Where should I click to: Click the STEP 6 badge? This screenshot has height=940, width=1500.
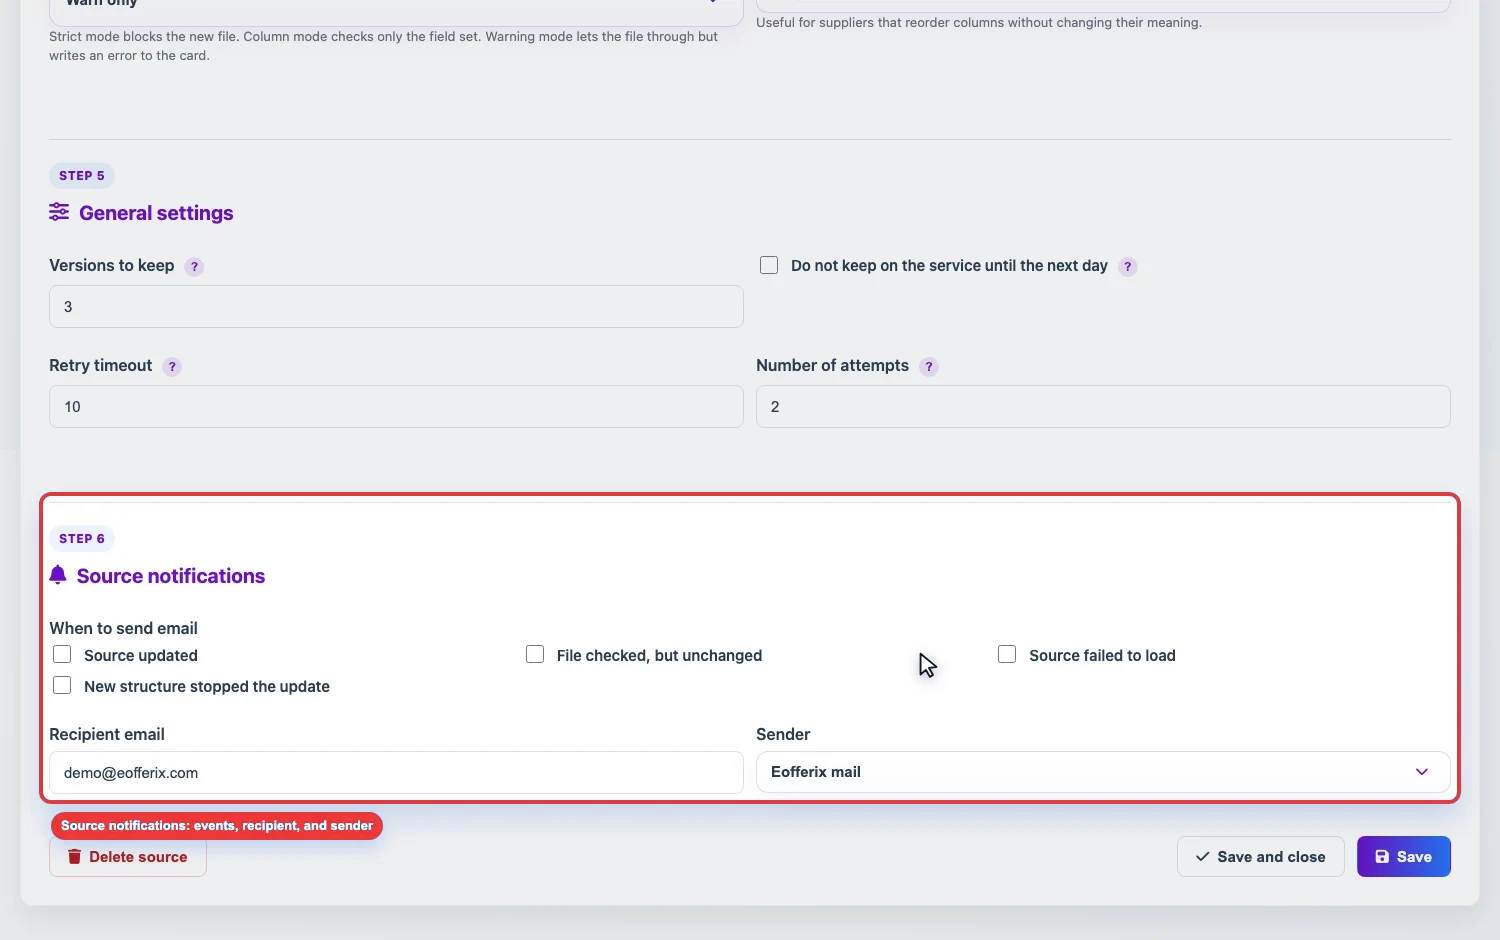82,539
